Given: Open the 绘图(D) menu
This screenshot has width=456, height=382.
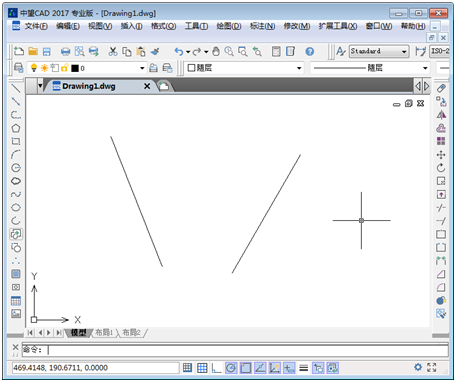Looking at the screenshot, I should pyautogui.click(x=229, y=26).
